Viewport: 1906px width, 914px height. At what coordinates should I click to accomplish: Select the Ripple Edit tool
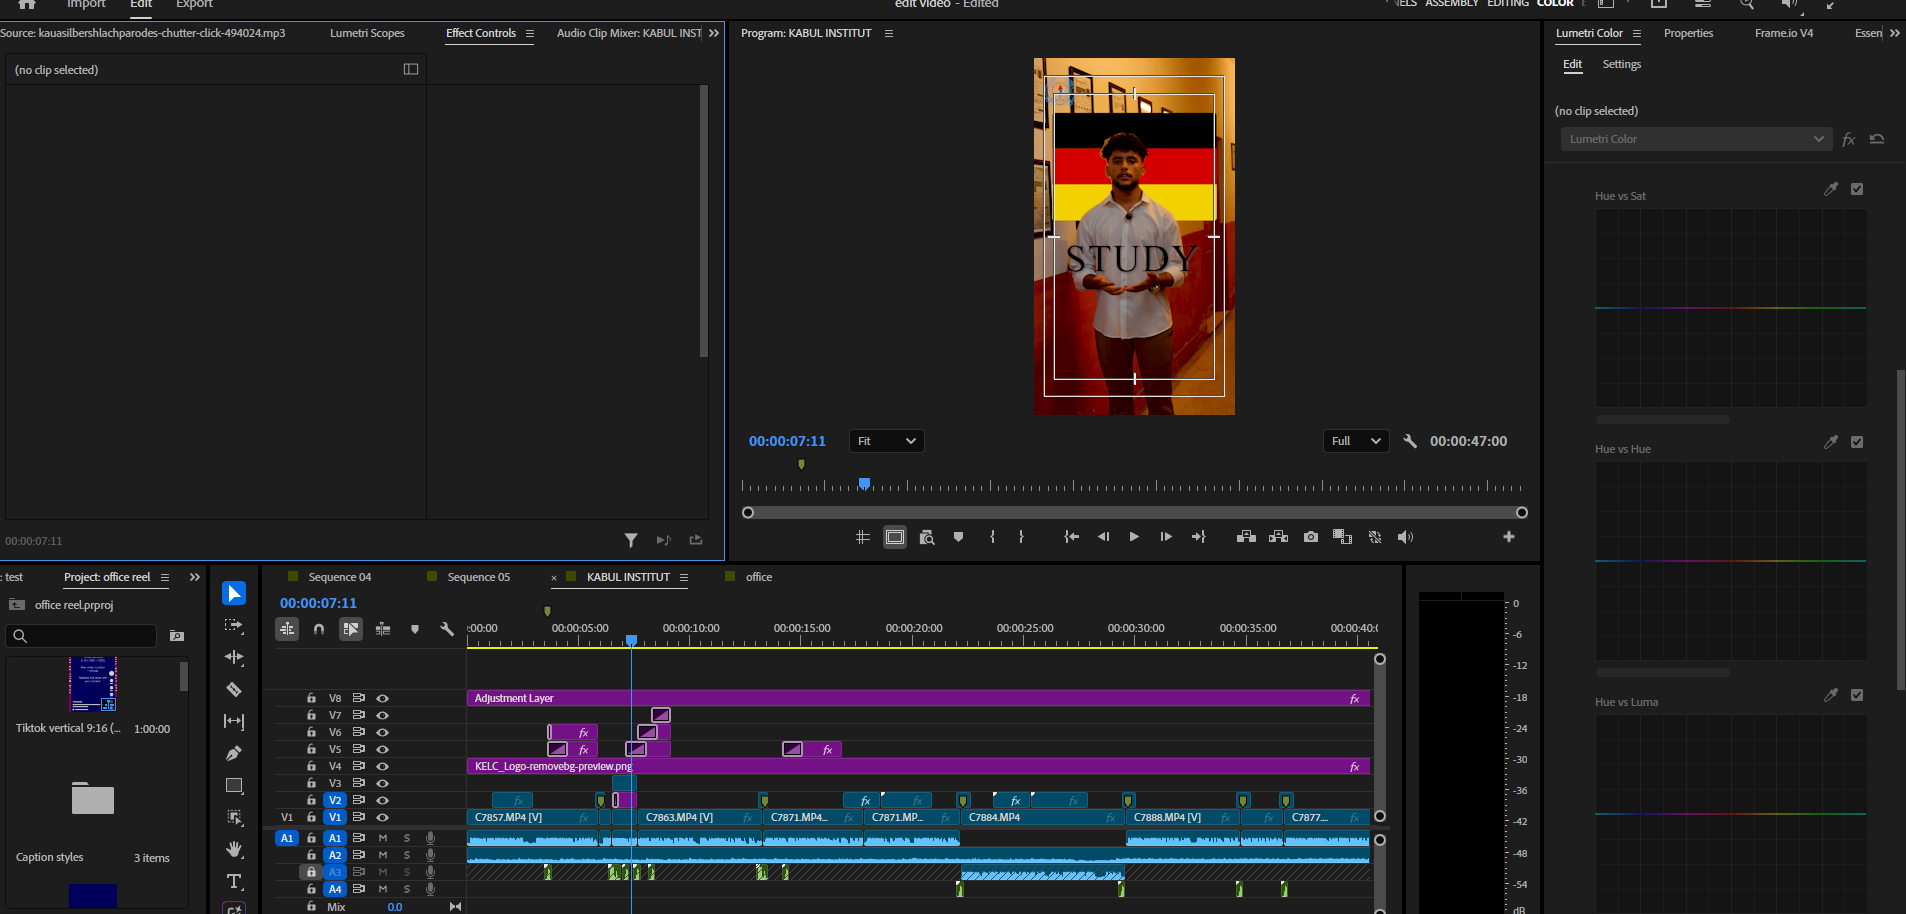pyautogui.click(x=234, y=657)
